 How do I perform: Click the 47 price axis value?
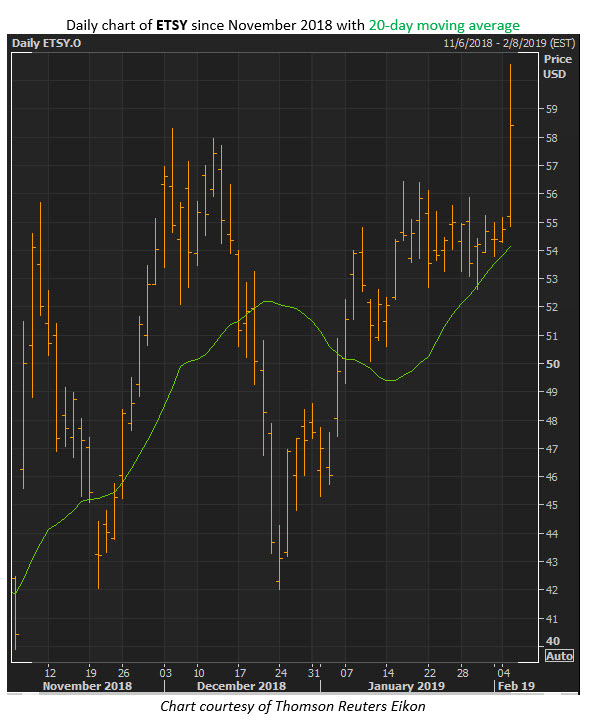[x=551, y=449]
